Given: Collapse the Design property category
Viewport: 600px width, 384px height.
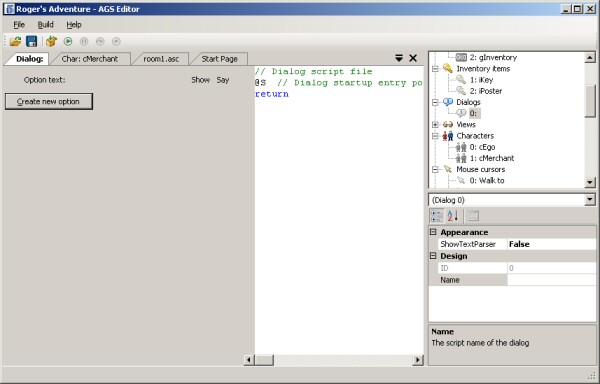Looking at the screenshot, I should pyautogui.click(x=433, y=256).
